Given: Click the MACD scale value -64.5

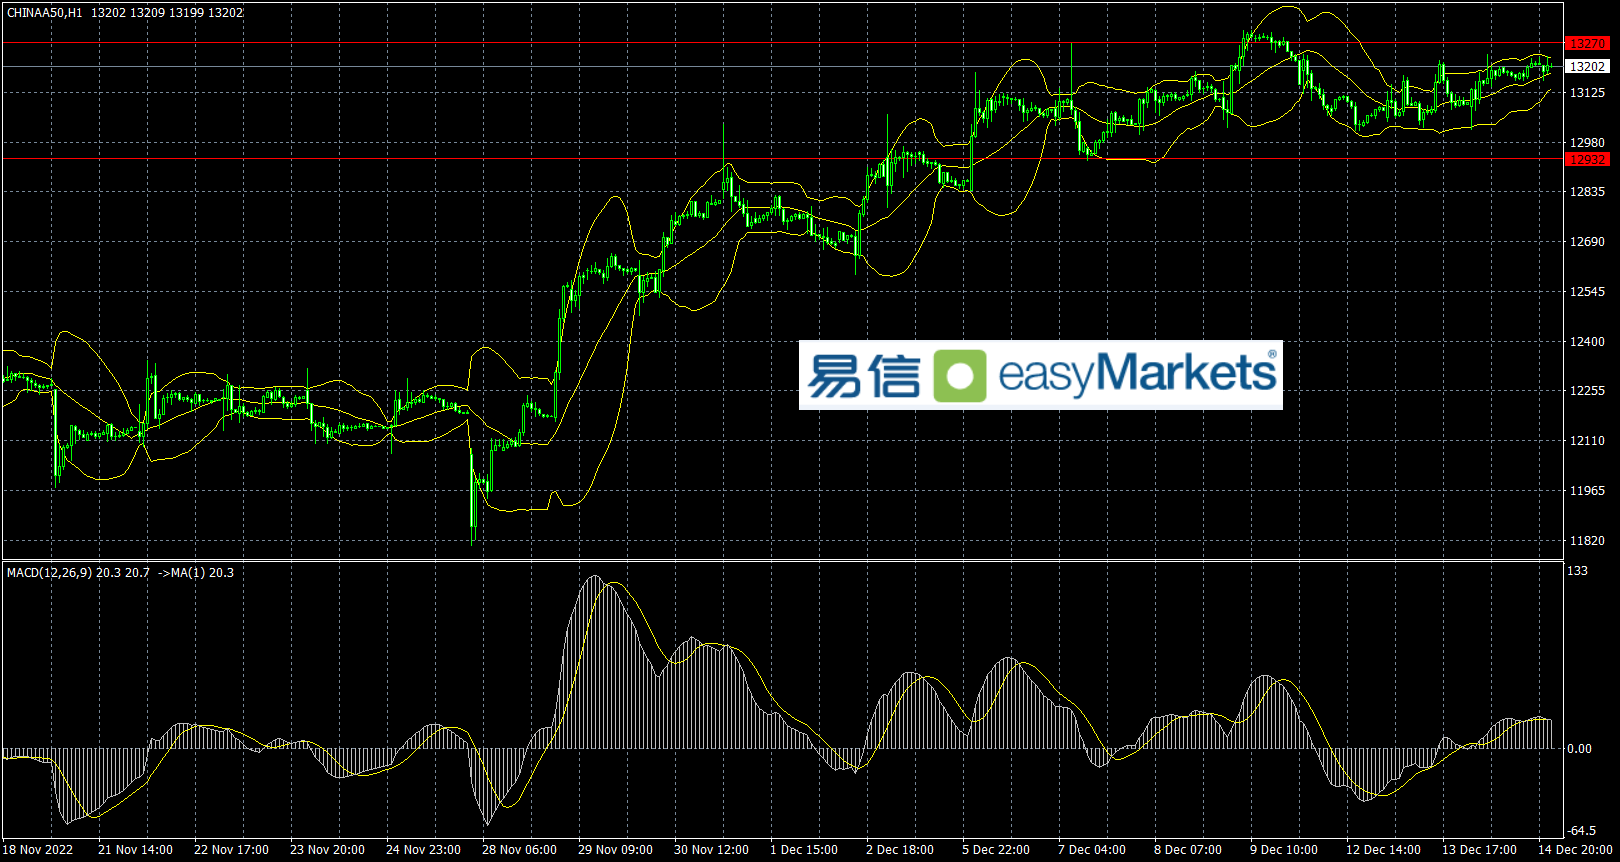Looking at the screenshot, I should pos(1581,831).
